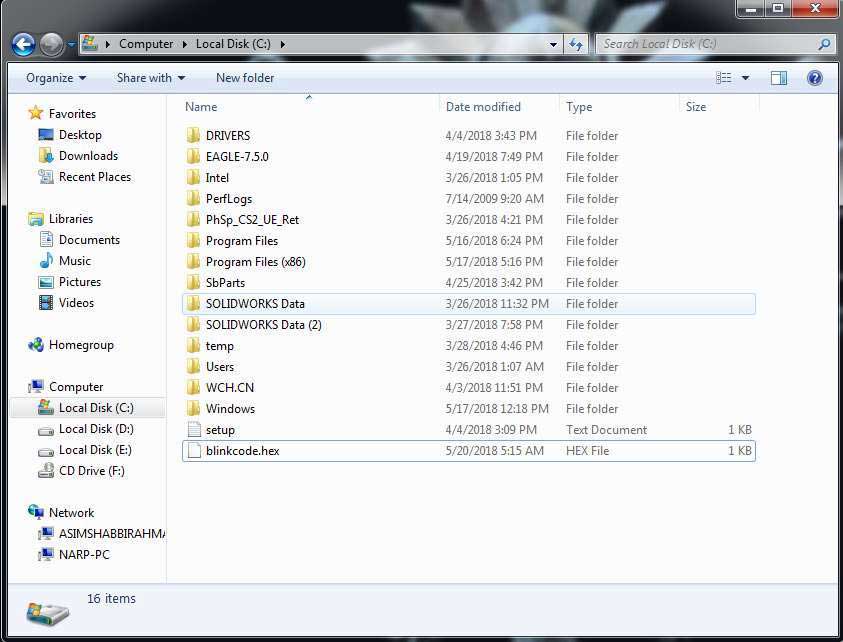Select the PhSp_CS2_UE_Ret folder icon
Screen dimensions: 843x642
pos(194,219)
